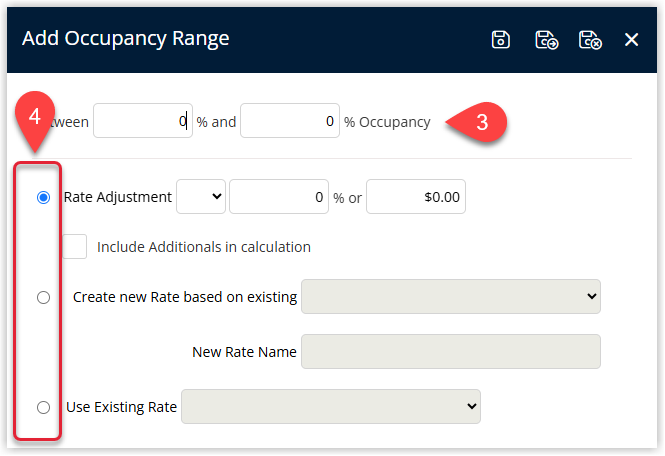This screenshot has height=456, width=665.
Task: Click the New Rate Name label
Action: (244, 352)
